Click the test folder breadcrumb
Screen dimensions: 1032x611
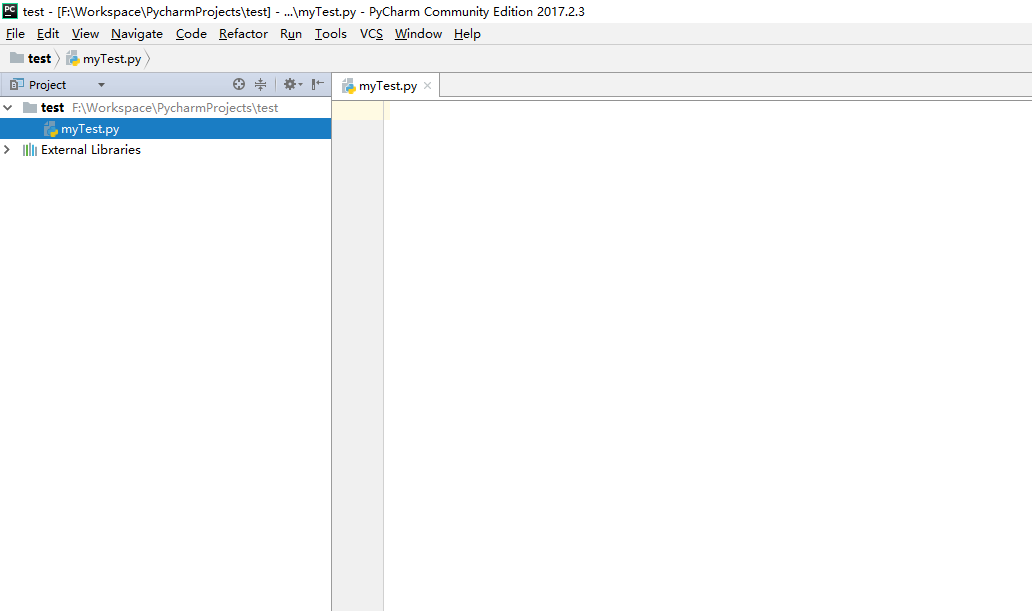(31, 59)
